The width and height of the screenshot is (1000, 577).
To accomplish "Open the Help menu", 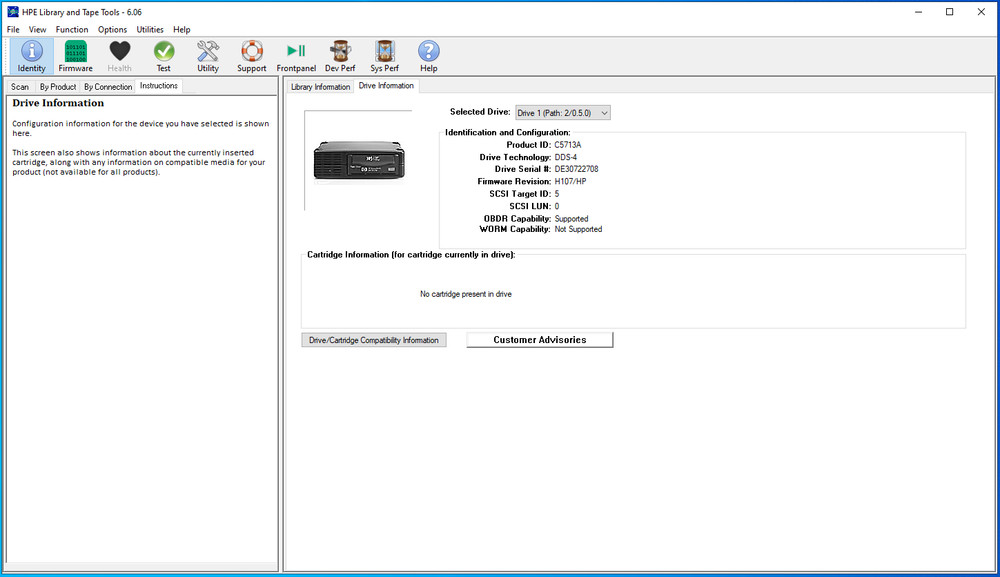I will 182,29.
